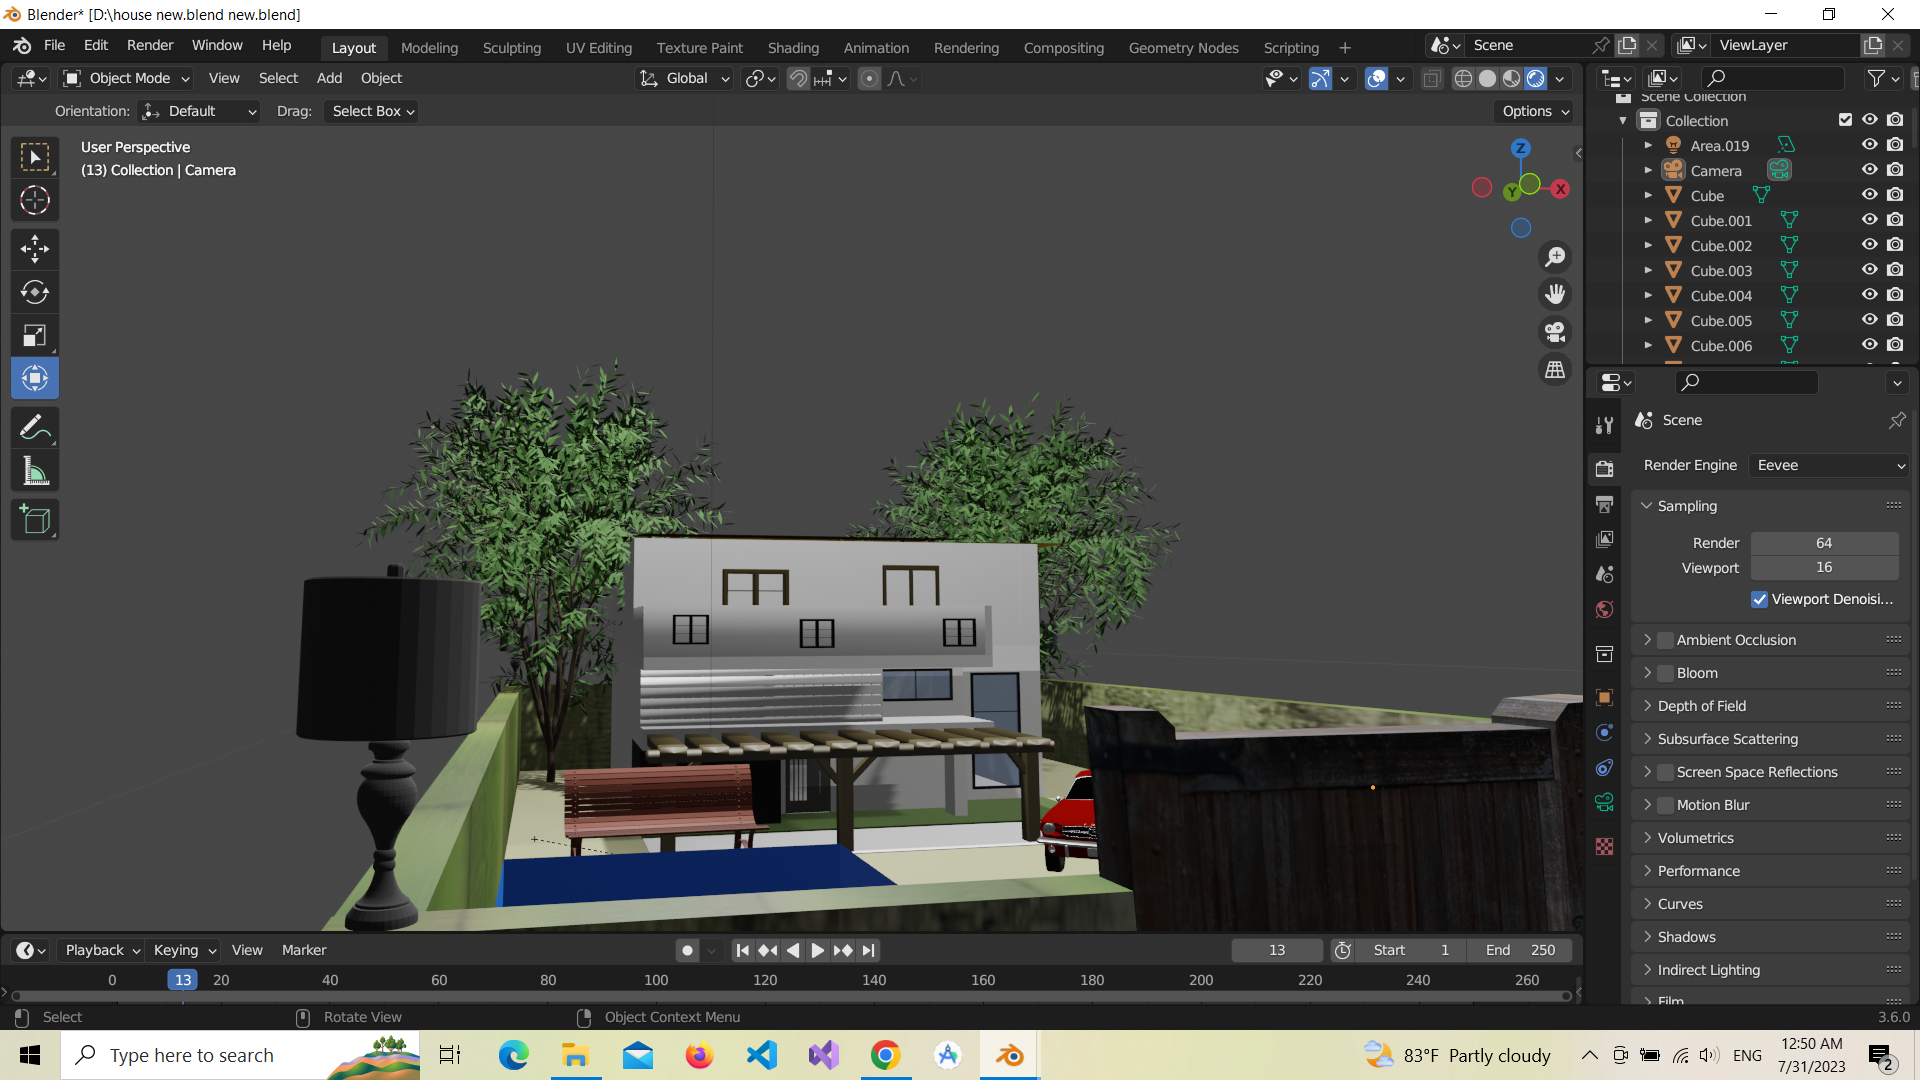Open the File menu
This screenshot has width=1920, height=1080.
[x=54, y=45]
